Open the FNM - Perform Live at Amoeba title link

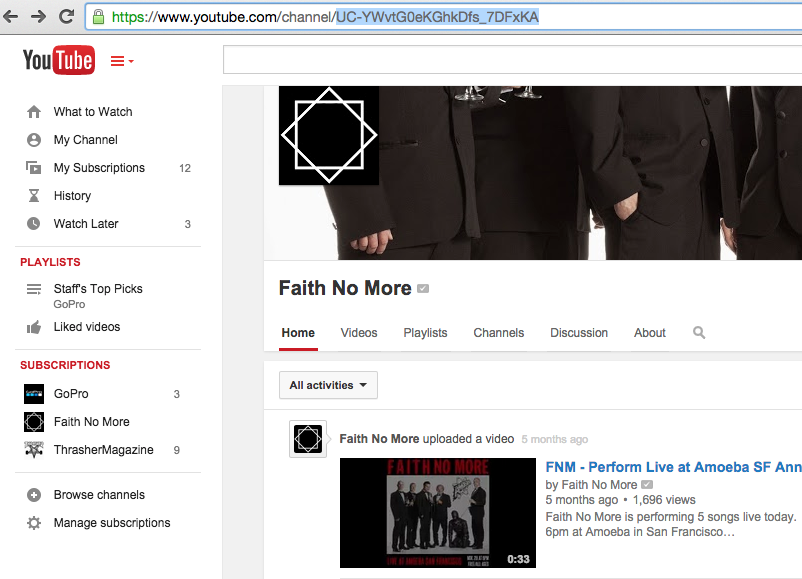click(674, 467)
